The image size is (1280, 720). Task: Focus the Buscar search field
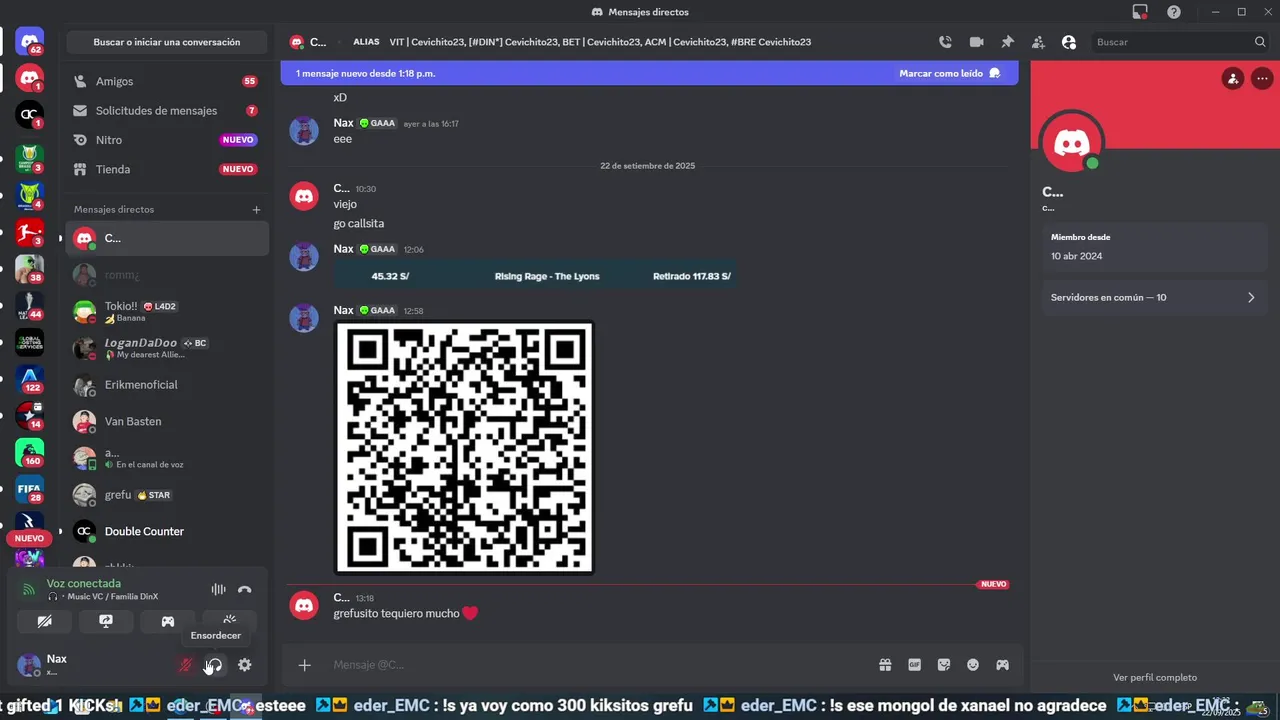[1180, 42]
